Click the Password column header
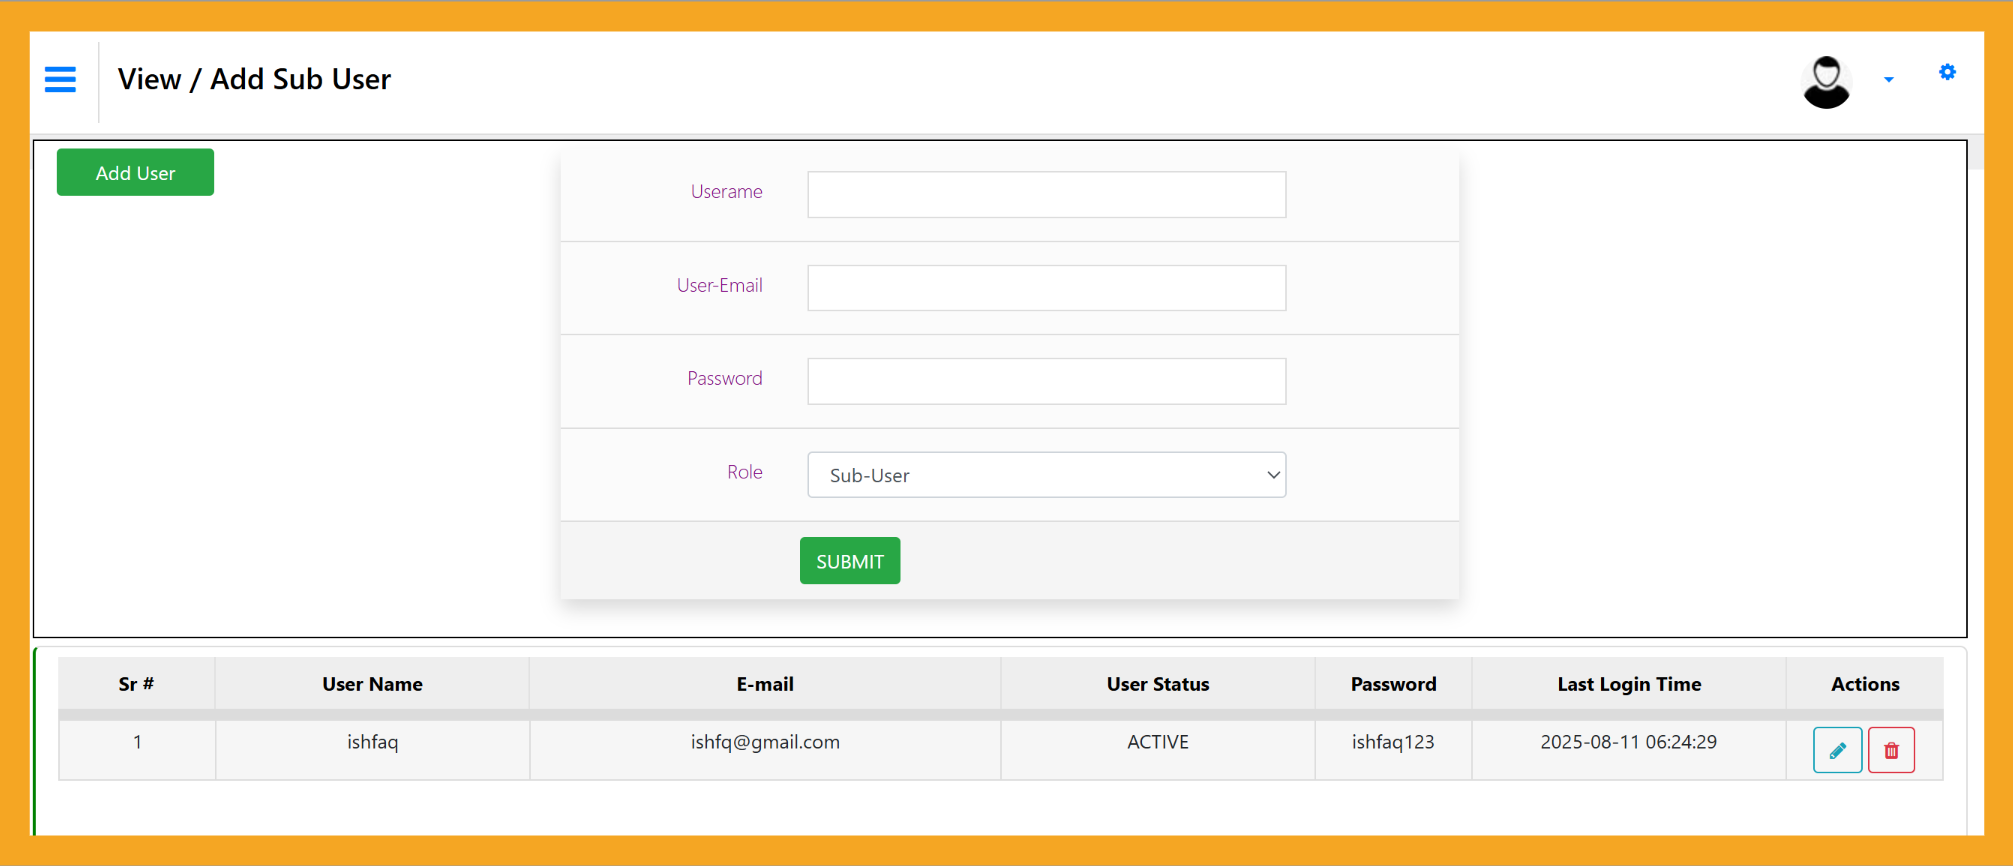The height and width of the screenshot is (866, 2013). click(x=1392, y=684)
